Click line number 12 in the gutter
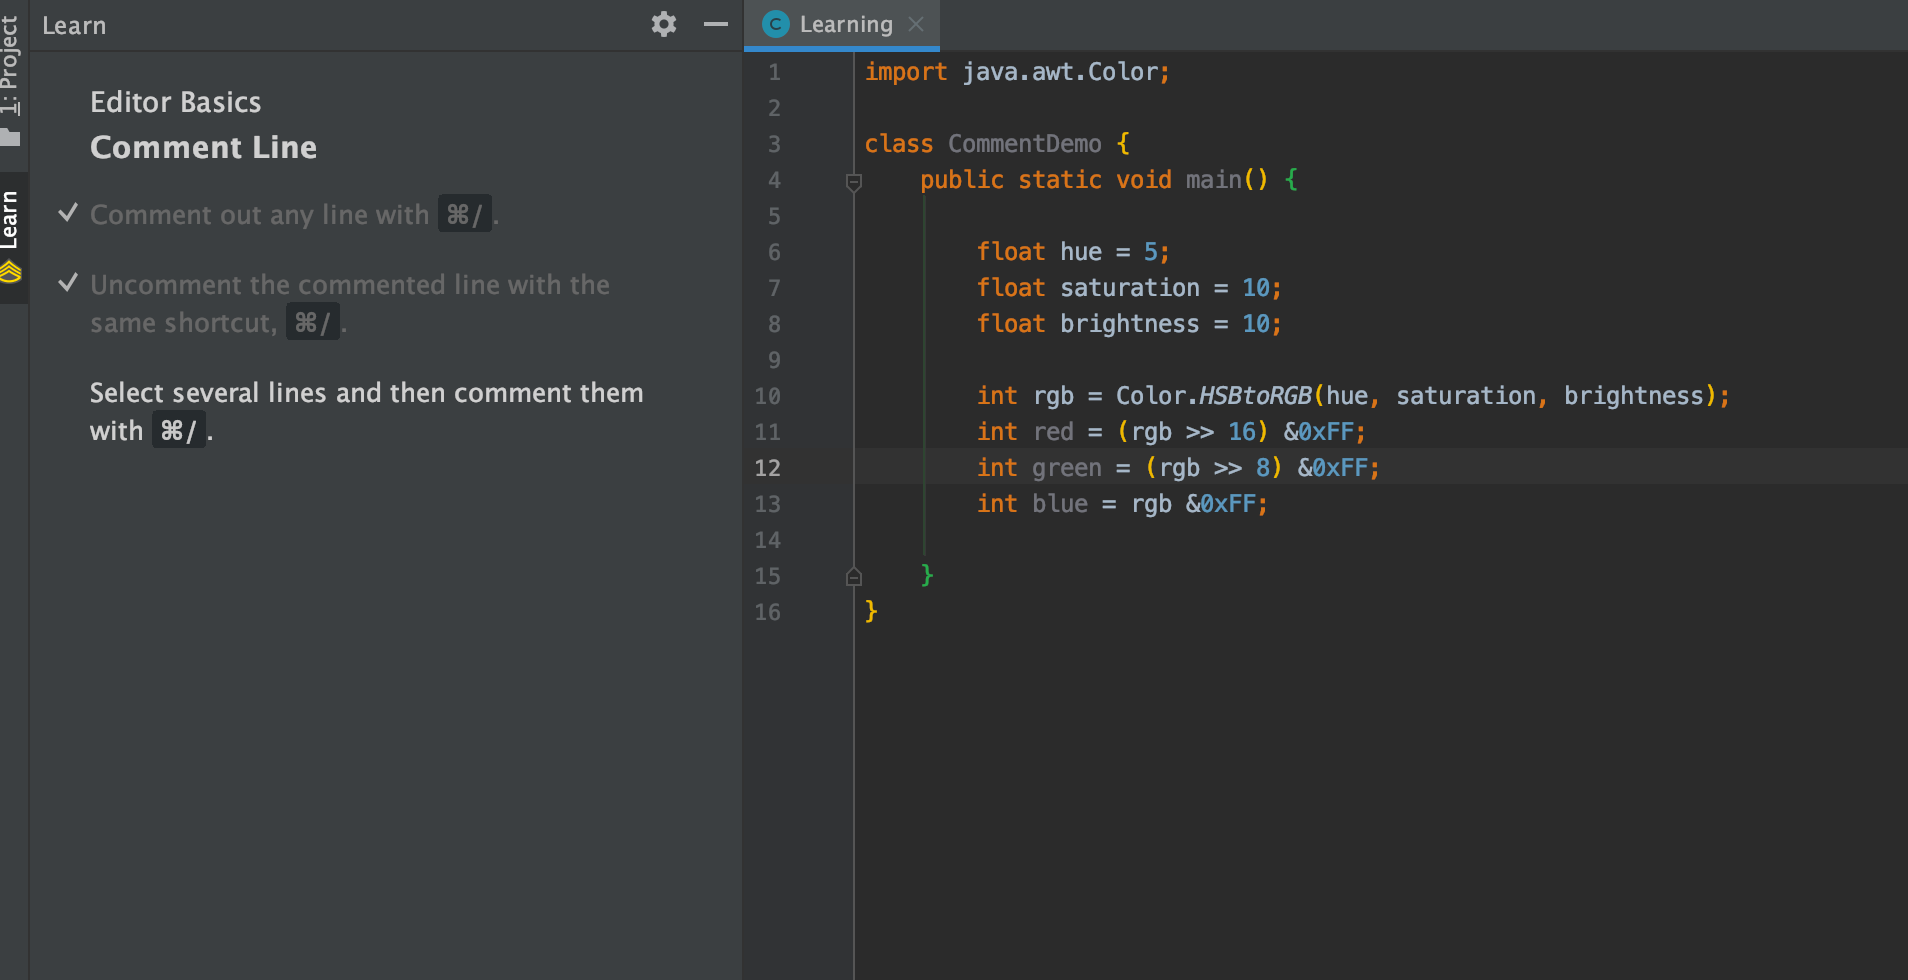This screenshot has width=1908, height=980. (x=767, y=468)
